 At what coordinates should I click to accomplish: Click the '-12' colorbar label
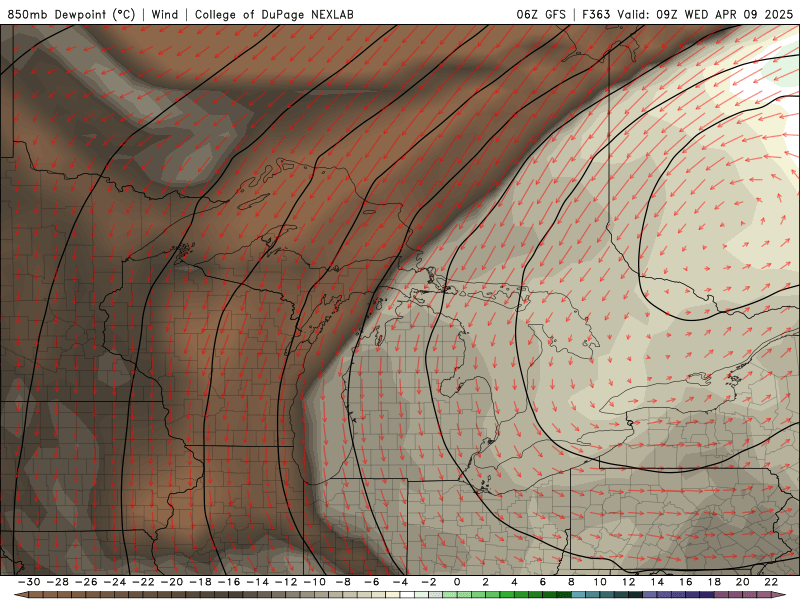(286, 582)
